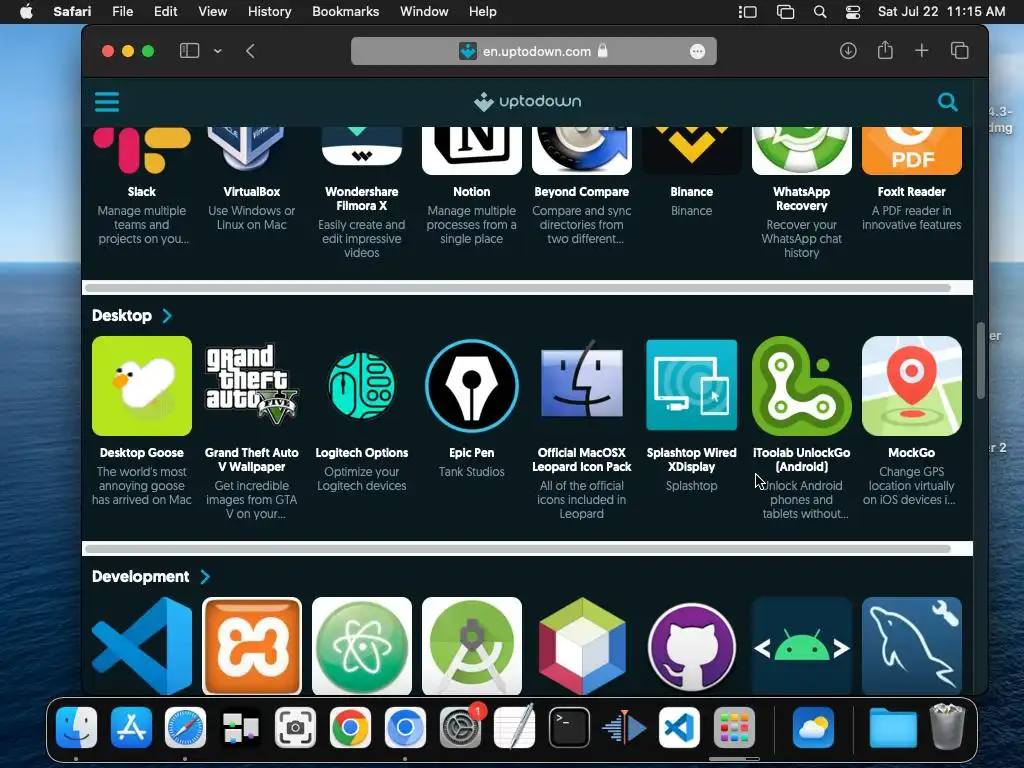This screenshot has width=1024, height=768.
Task: Open the Foxit Reader PDF icon
Action: 912,151
